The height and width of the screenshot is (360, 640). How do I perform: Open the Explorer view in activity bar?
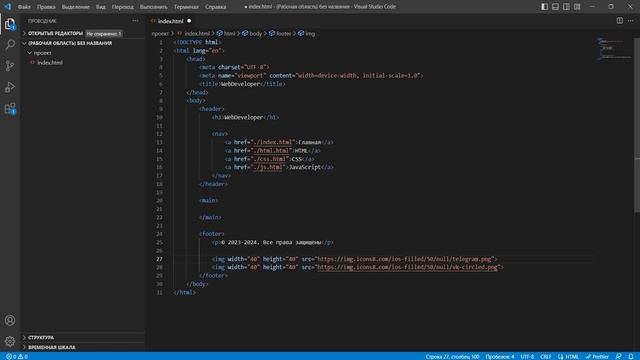(10, 24)
